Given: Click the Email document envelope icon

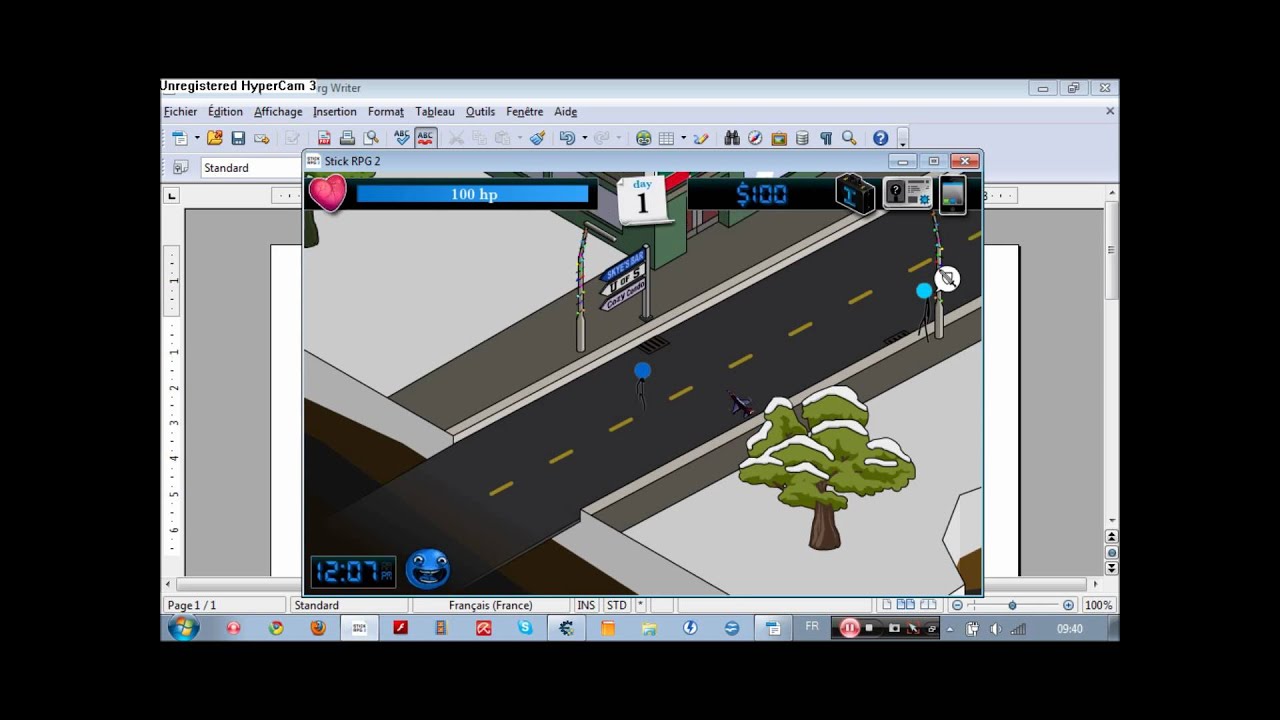Looking at the screenshot, I should [x=262, y=138].
